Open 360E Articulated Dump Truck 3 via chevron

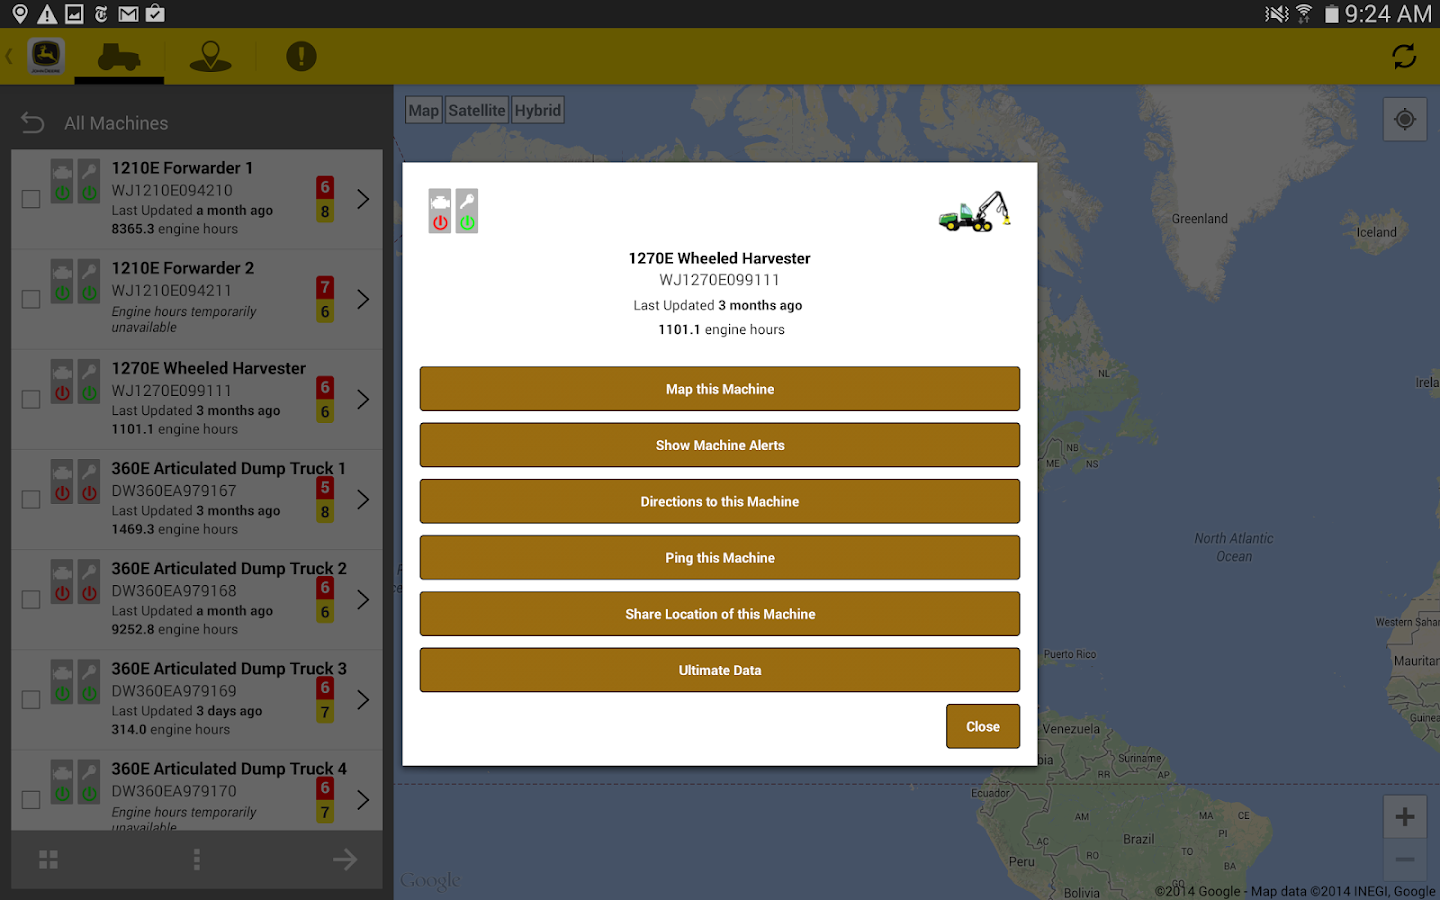coord(363,698)
